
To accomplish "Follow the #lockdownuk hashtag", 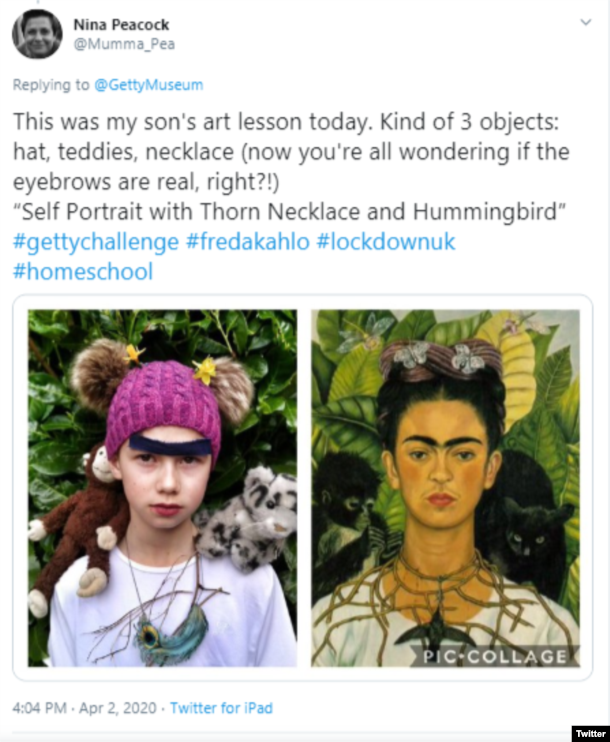I will pyautogui.click(x=386, y=241).
